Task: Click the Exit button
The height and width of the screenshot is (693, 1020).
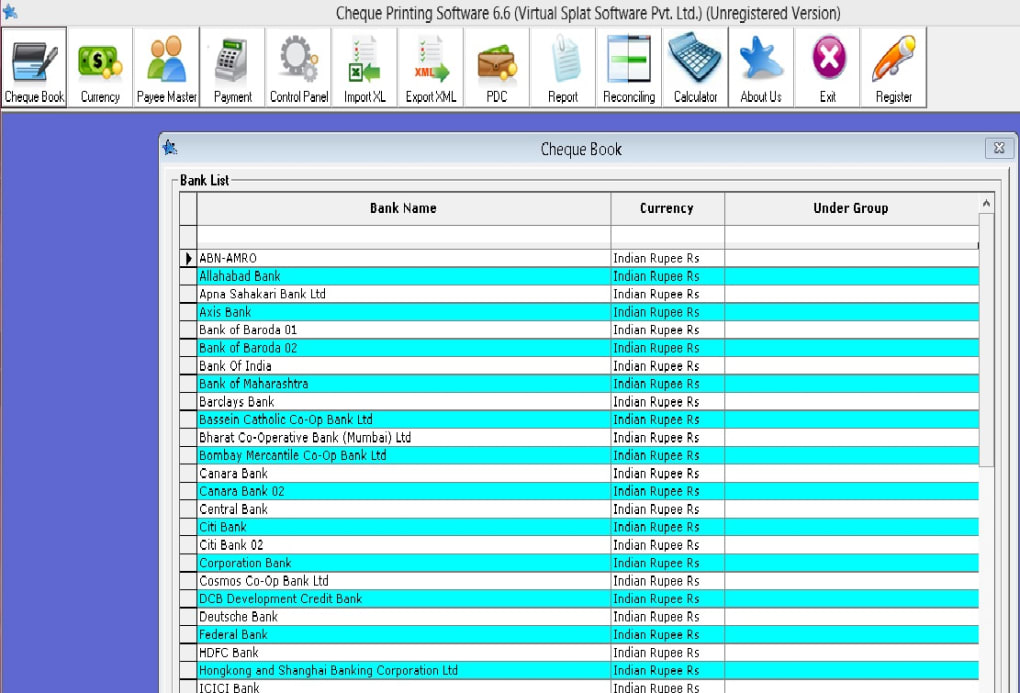Action: click(827, 66)
